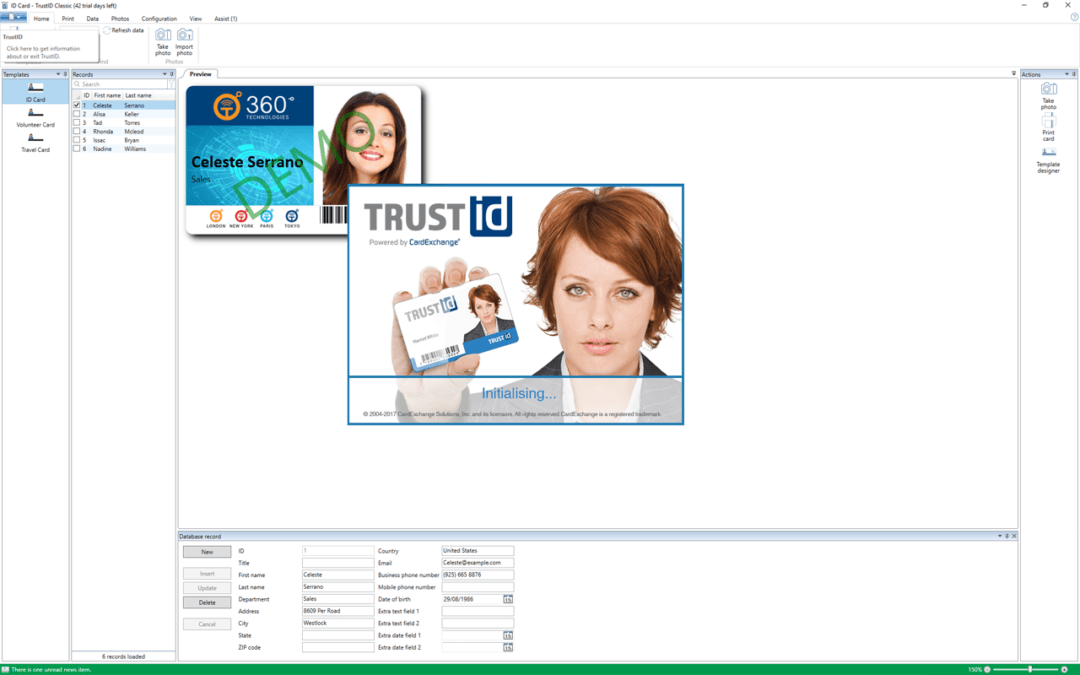Check the Alisa Keller record checkbox
Viewport: 1080px width, 675px height.
(x=77, y=114)
